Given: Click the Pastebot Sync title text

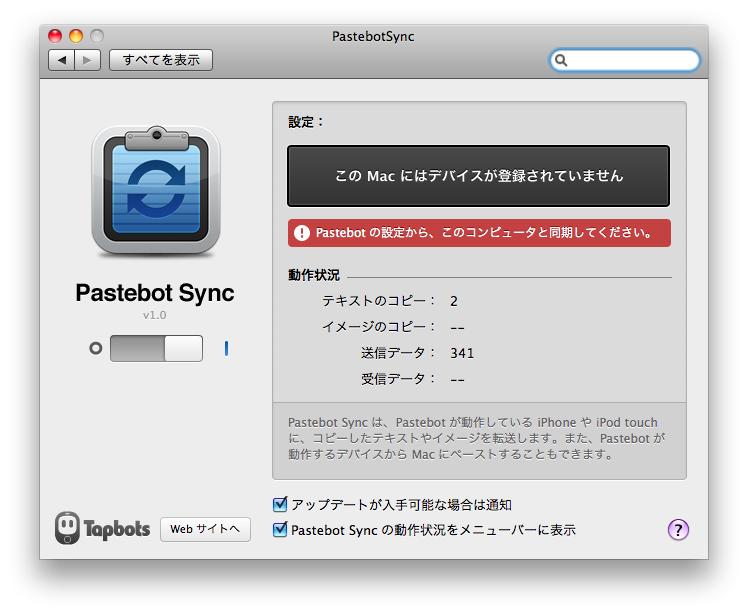Looking at the screenshot, I should coord(155,293).
